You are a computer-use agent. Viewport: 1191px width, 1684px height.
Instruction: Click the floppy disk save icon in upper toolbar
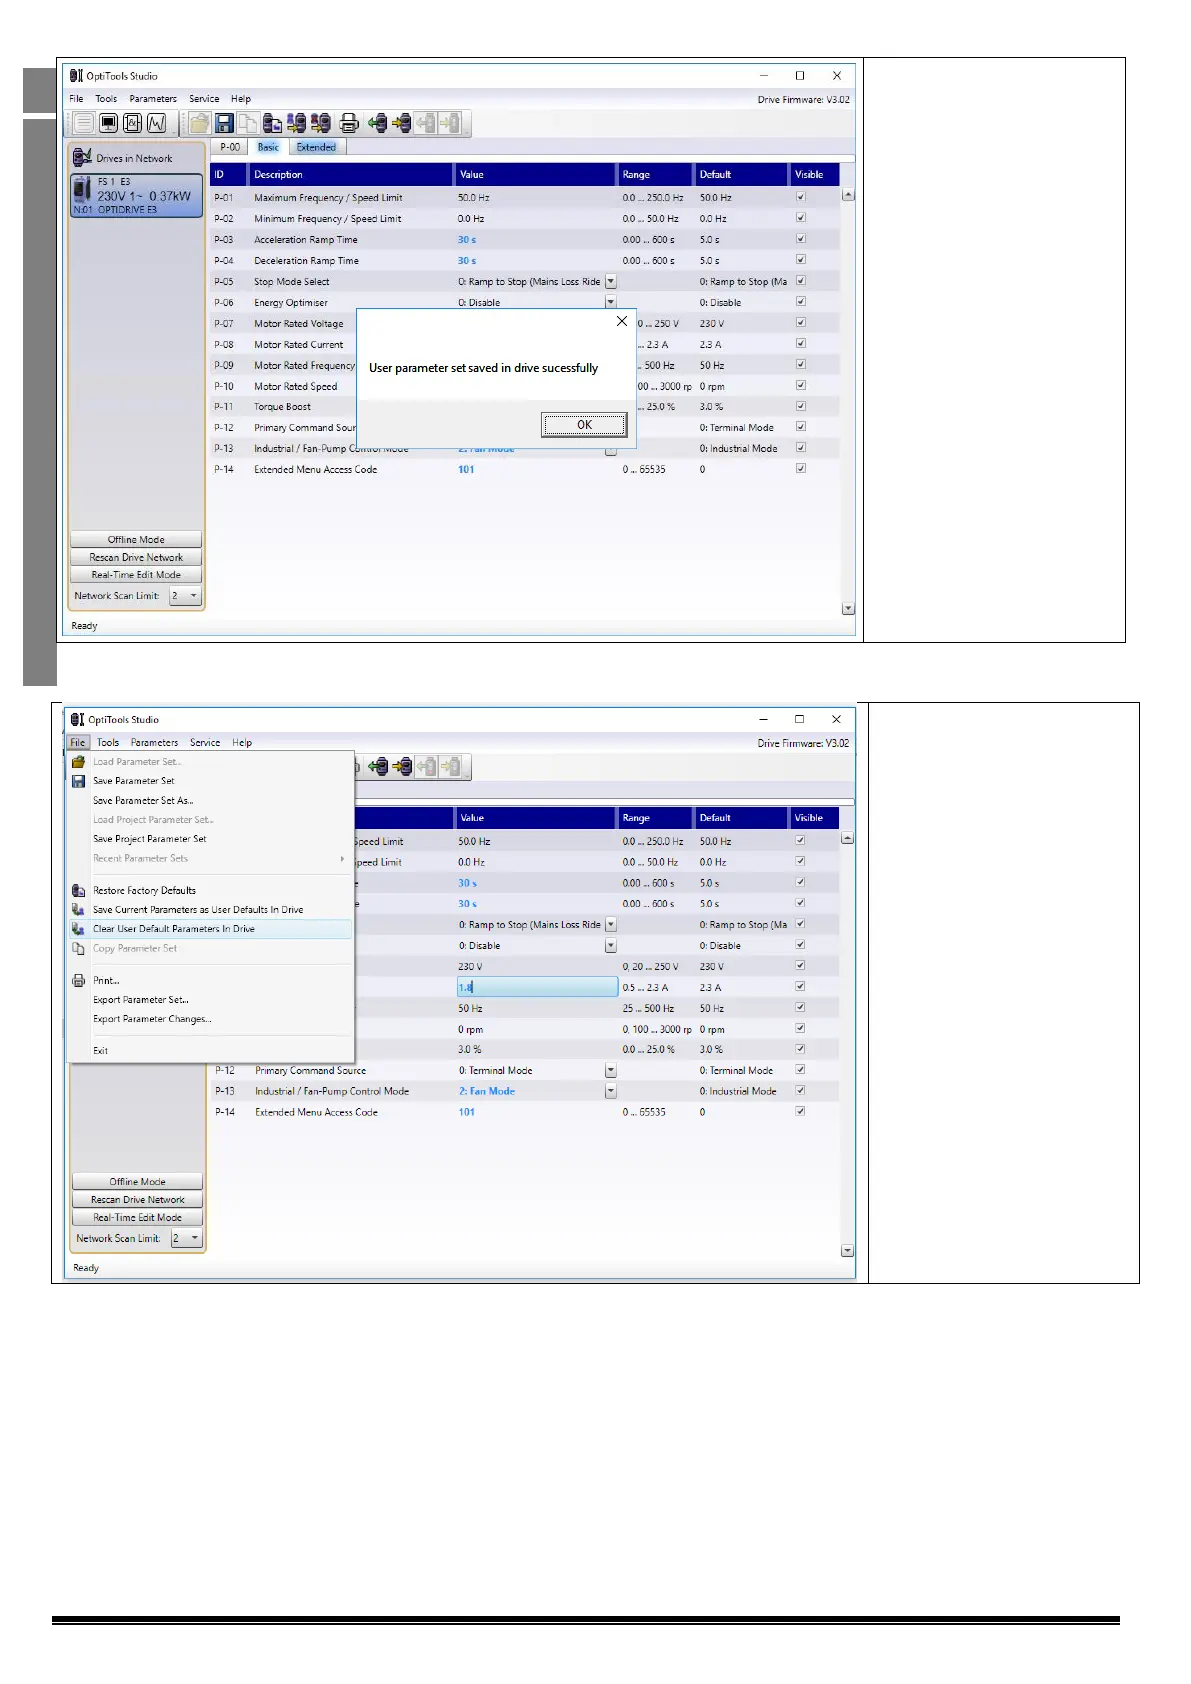224,123
